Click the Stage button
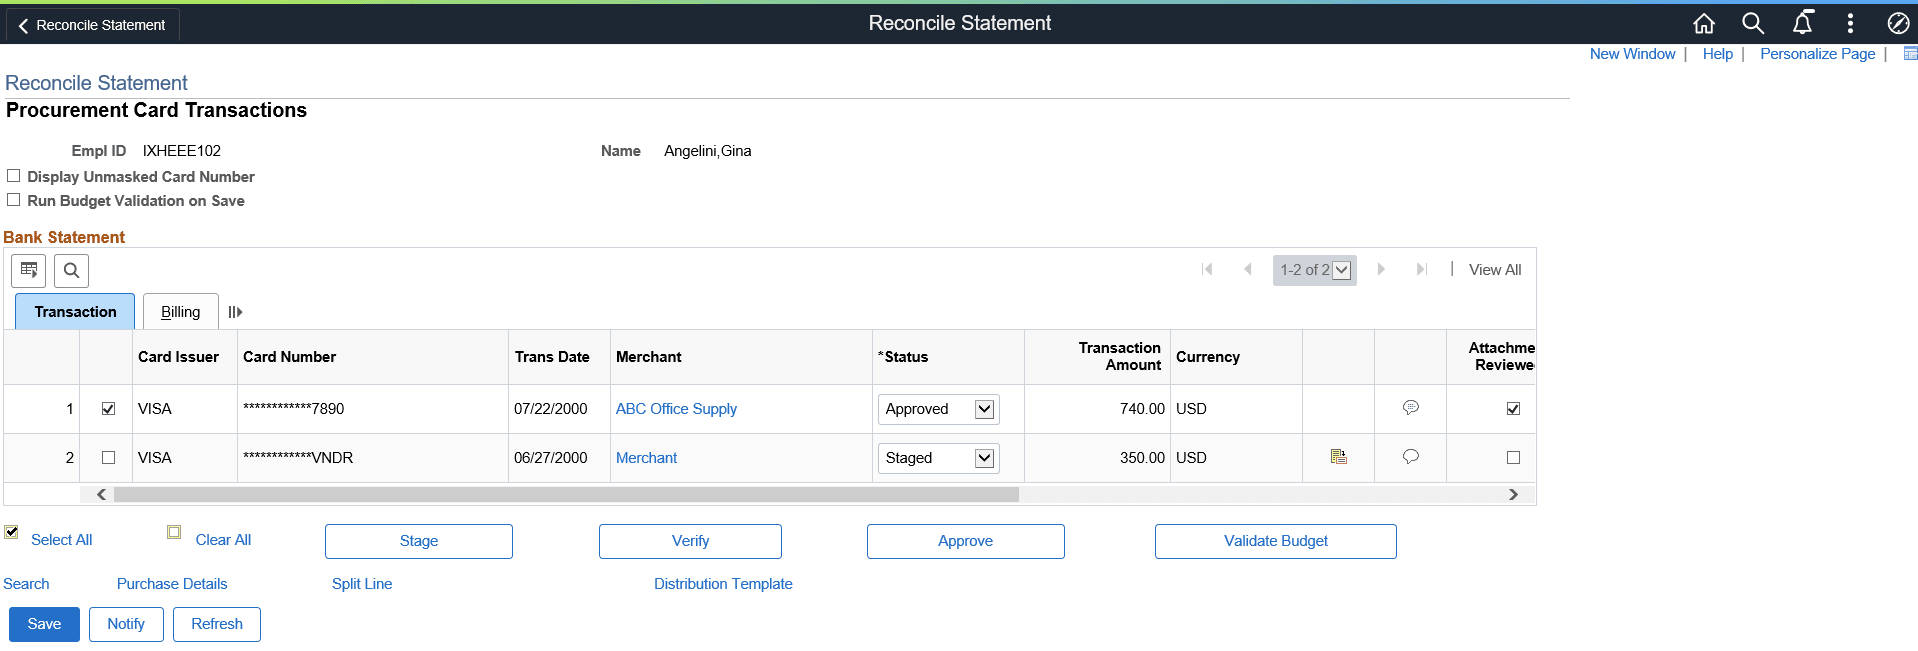 point(419,541)
